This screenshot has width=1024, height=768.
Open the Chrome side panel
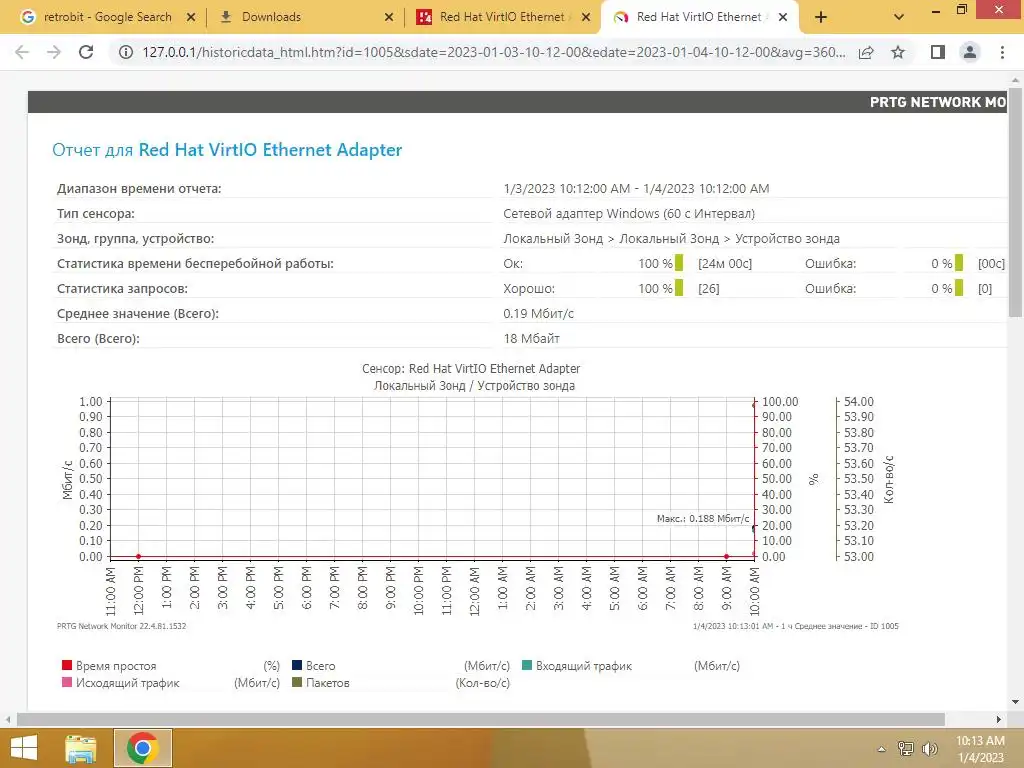[938, 52]
